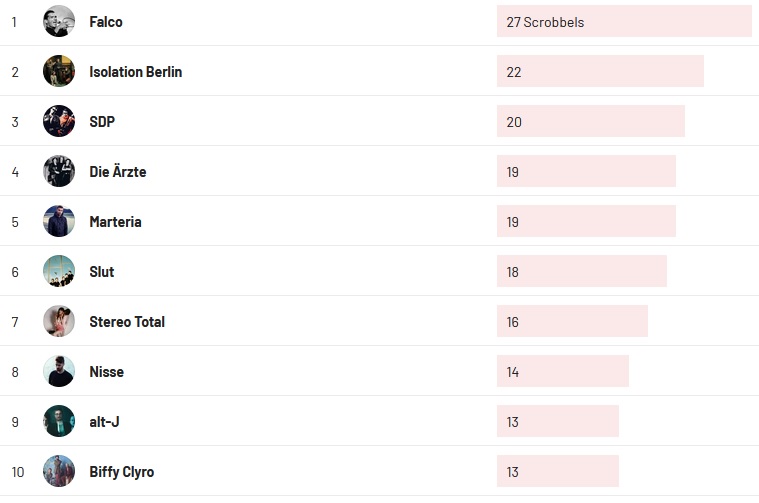Click the 27 Scrobbels bar for Falco
759x503 pixels.
[x=623, y=22]
